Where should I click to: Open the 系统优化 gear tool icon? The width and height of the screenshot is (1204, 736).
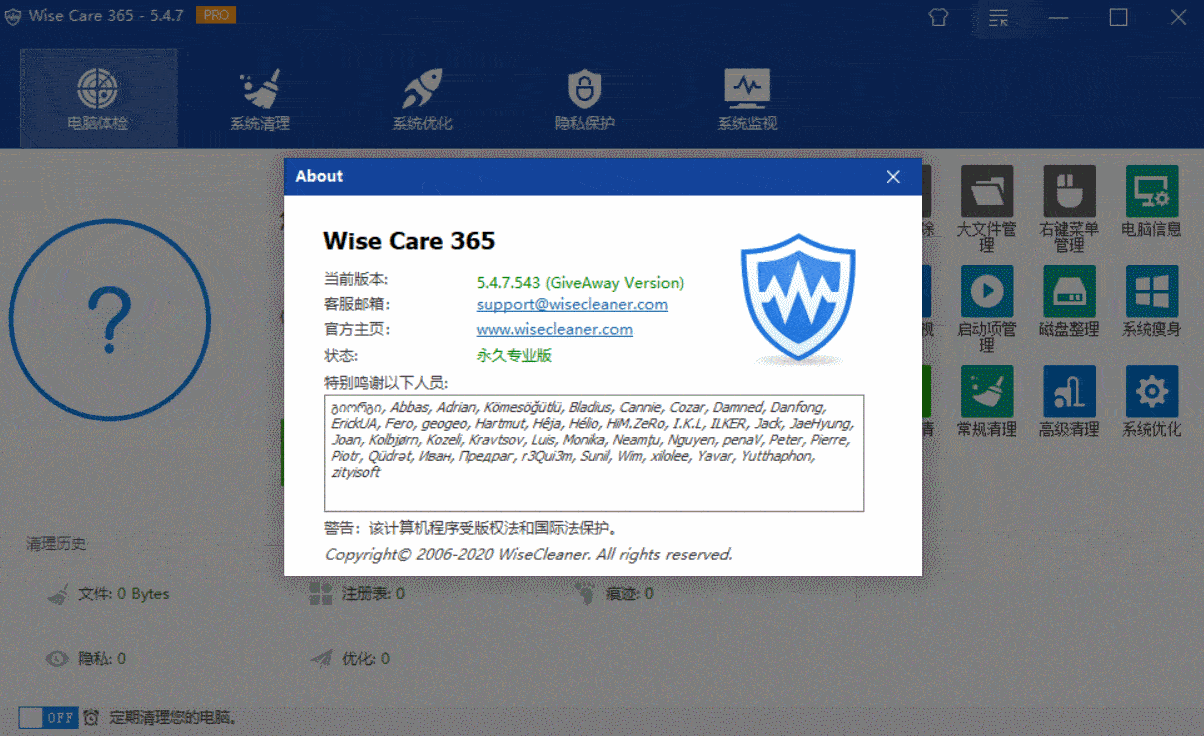click(x=1151, y=392)
